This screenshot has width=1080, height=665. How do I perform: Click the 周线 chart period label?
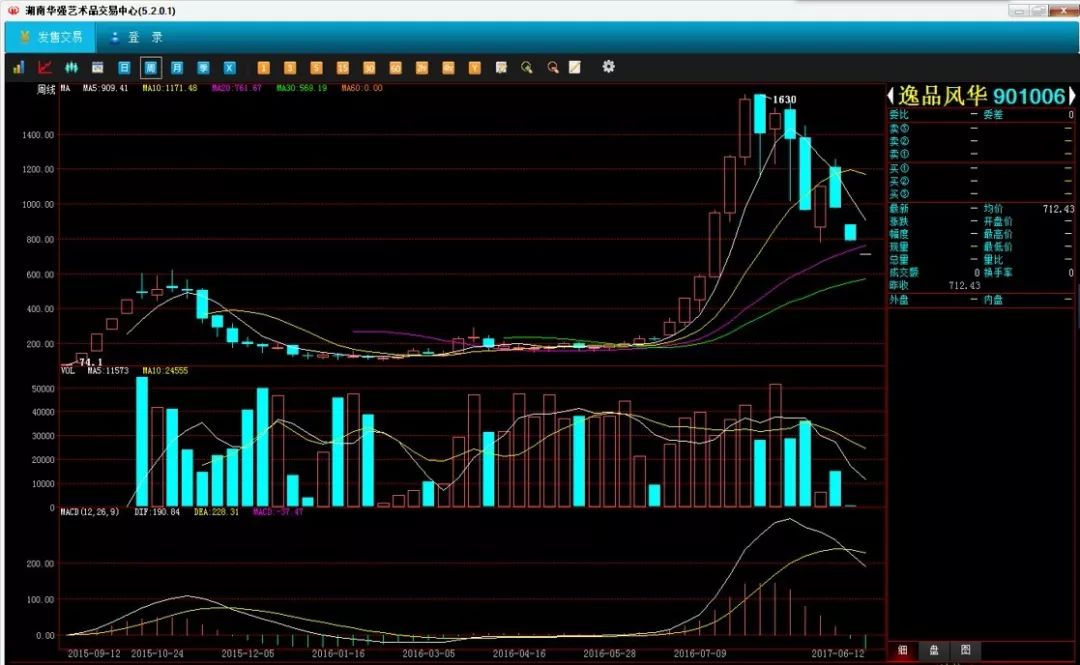click(46, 90)
